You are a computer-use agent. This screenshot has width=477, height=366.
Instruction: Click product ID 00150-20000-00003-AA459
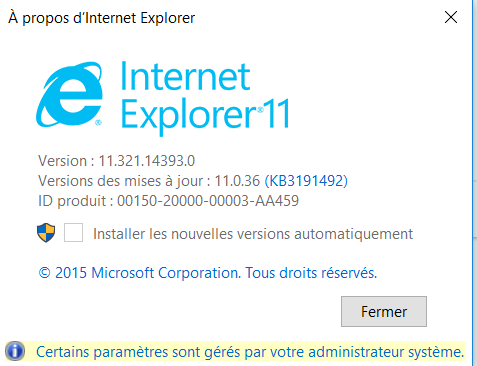click(208, 201)
